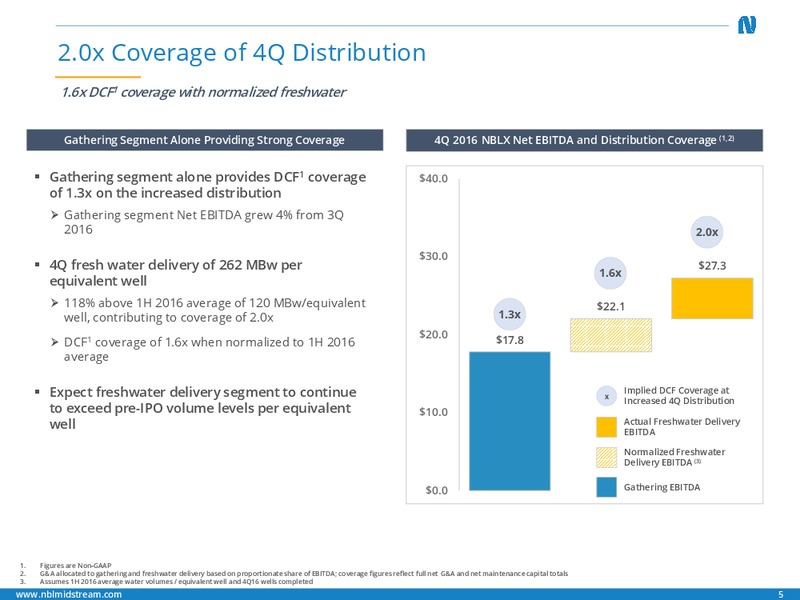Click footnote 3 'Assumes 1H 2016 average water volumes'
The height and width of the screenshot is (600, 800).
(x=176, y=582)
